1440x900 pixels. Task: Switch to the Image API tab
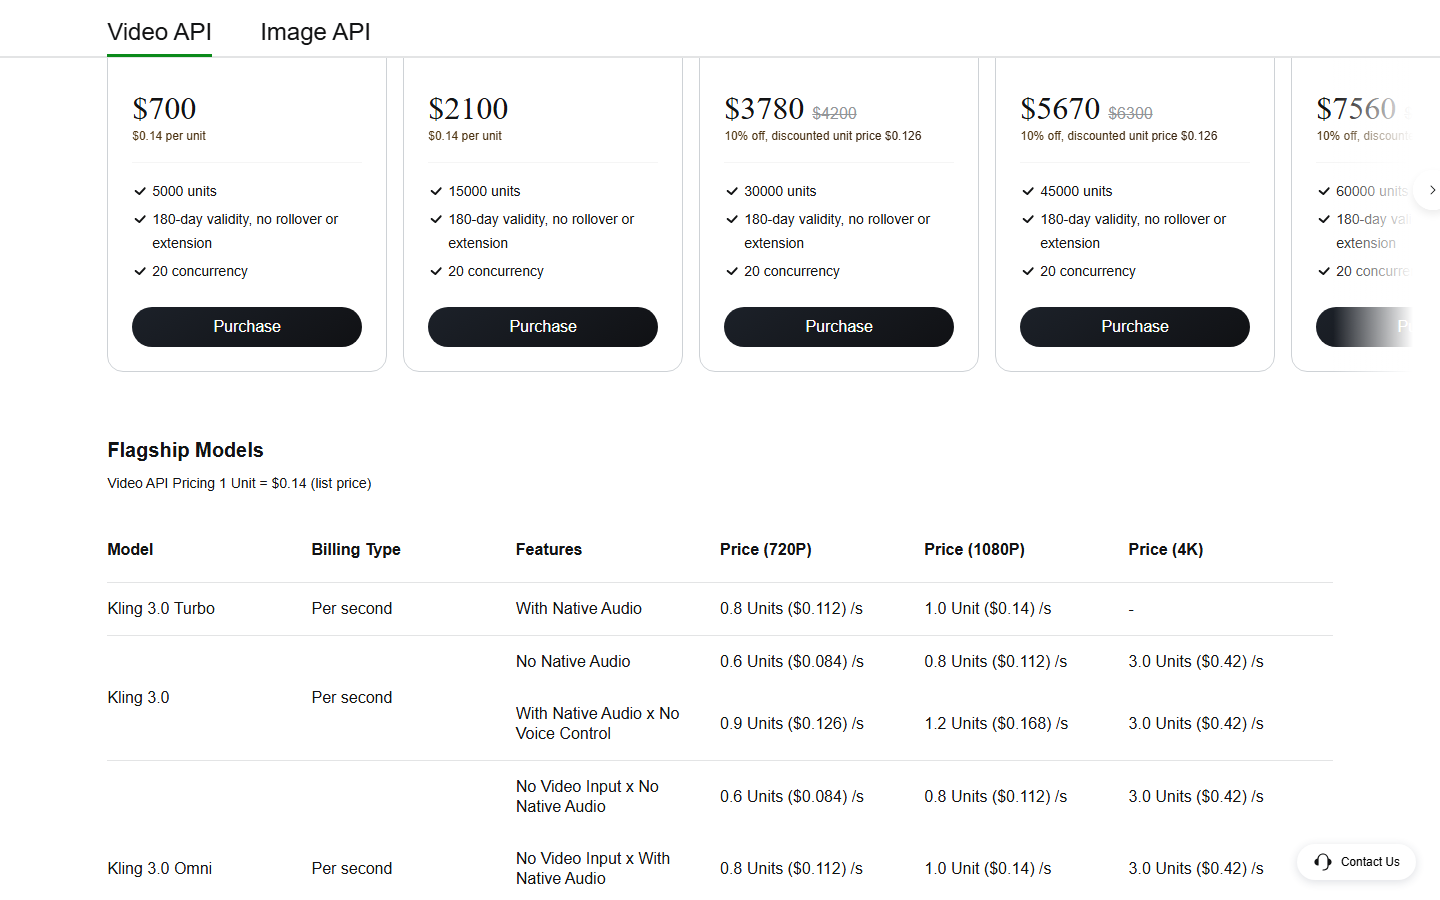[315, 32]
